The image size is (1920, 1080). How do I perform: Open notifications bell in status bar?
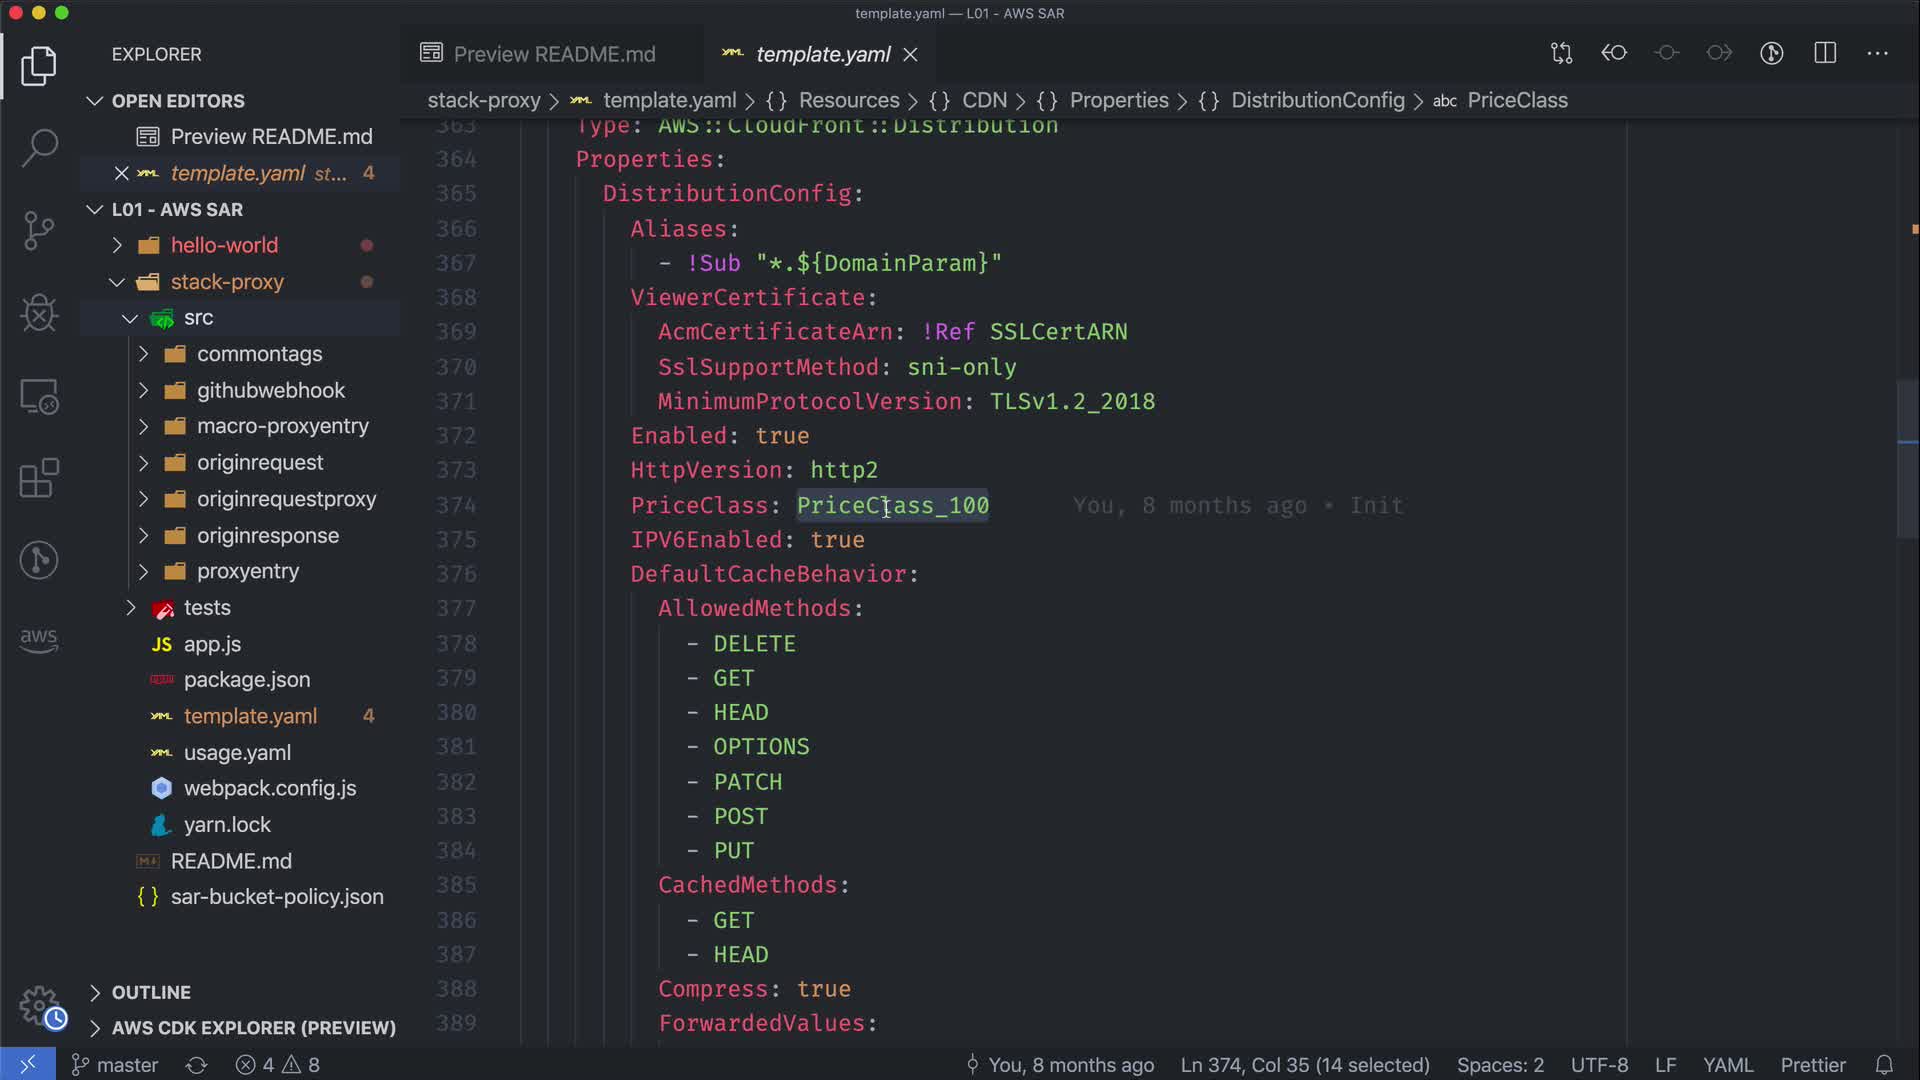(1884, 1065)
